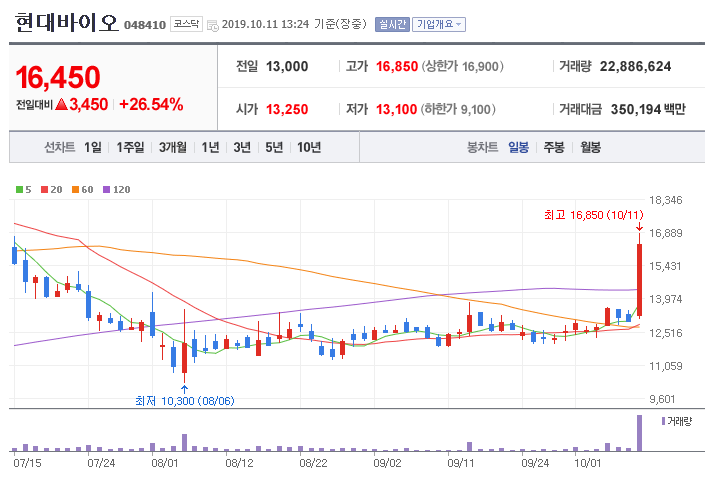
Task: Click the 거래대금 value 350,194 백만
Action: tap(648, 109)
